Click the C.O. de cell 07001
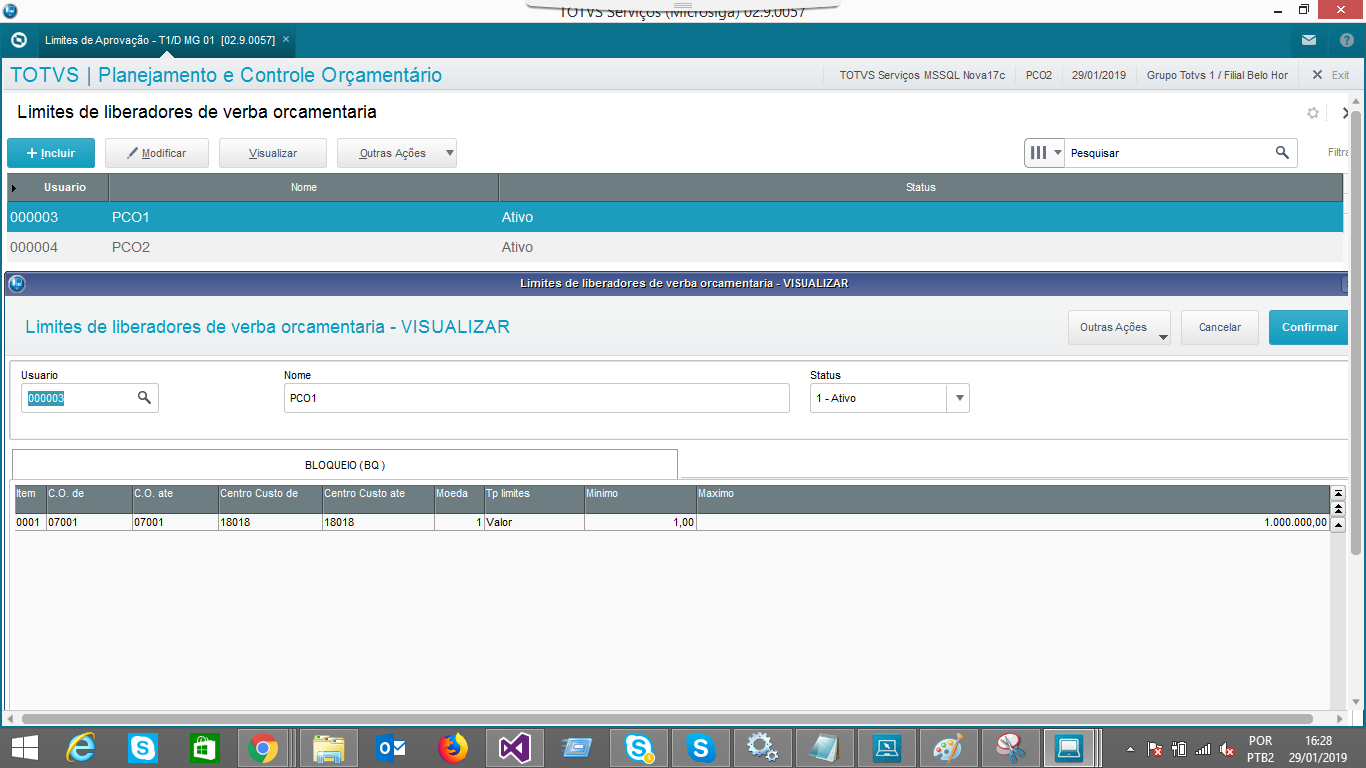 click(x=89, y=522)
